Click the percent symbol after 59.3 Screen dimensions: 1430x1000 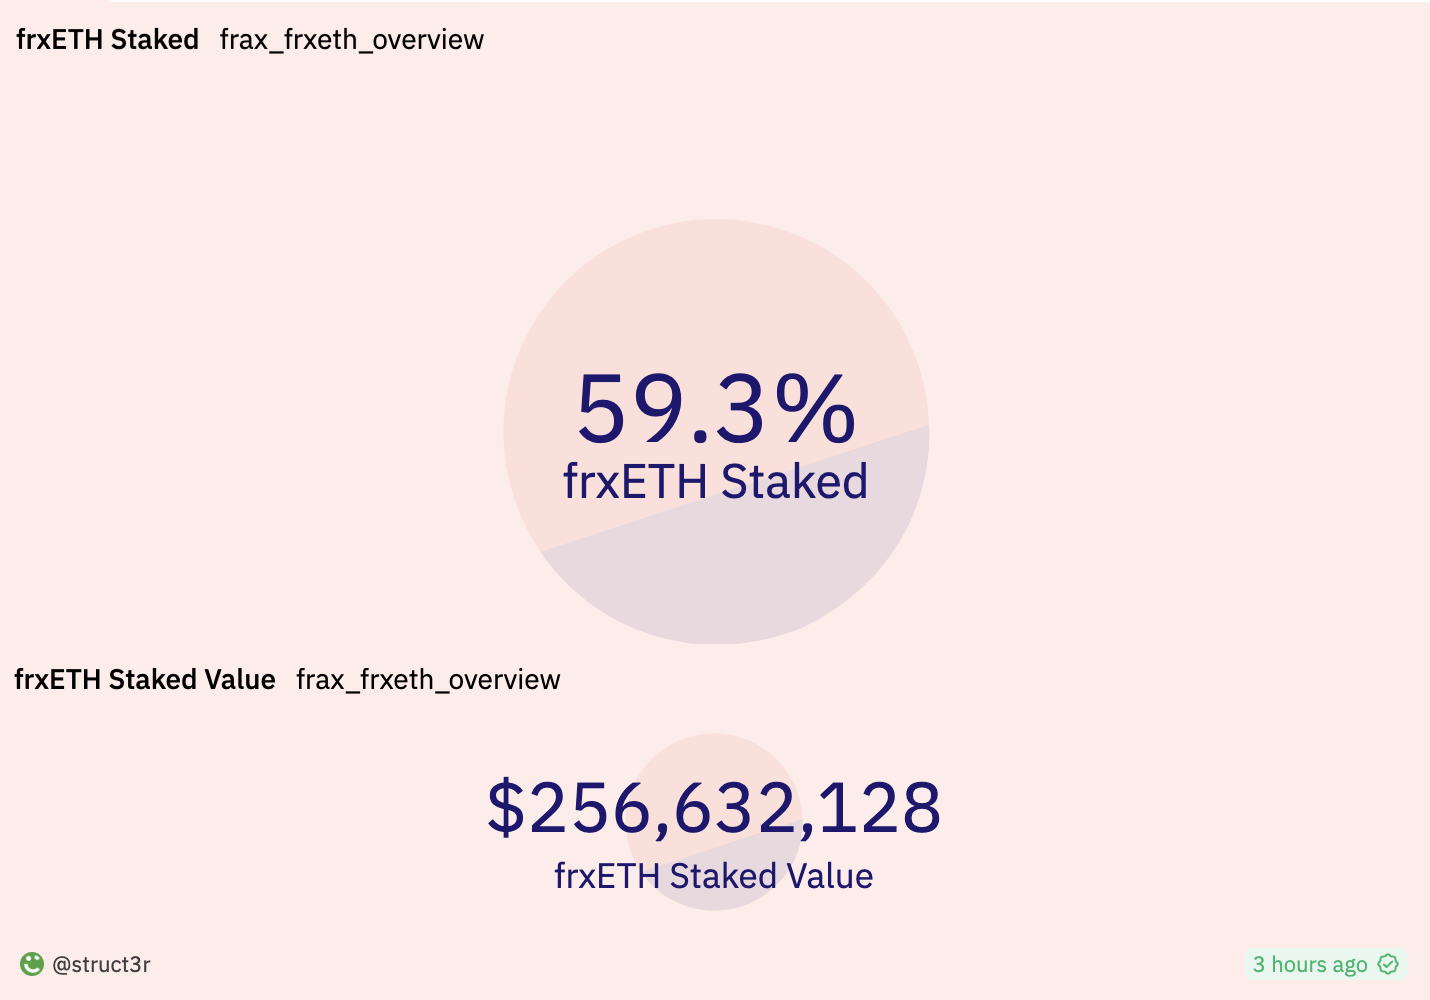(815, 409)
